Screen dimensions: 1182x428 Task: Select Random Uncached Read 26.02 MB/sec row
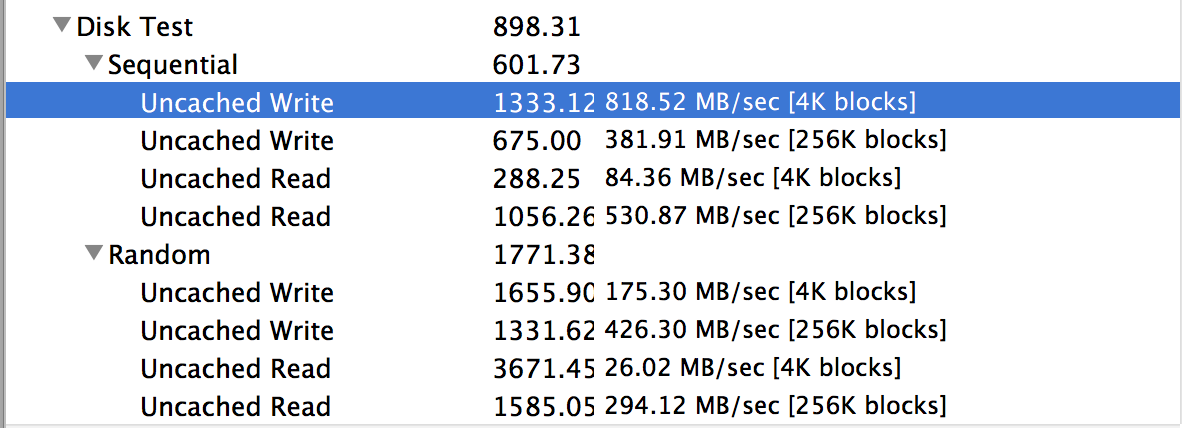(593, 368)
